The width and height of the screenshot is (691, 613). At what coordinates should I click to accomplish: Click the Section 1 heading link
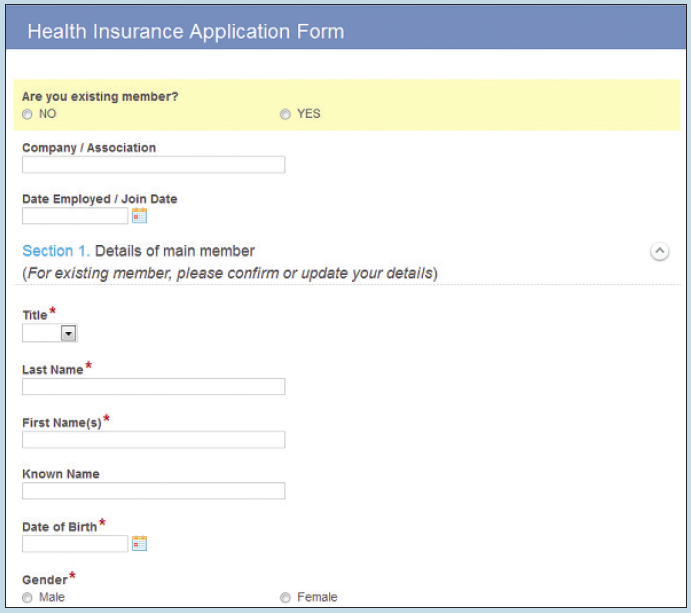click(x=56, y=251)
